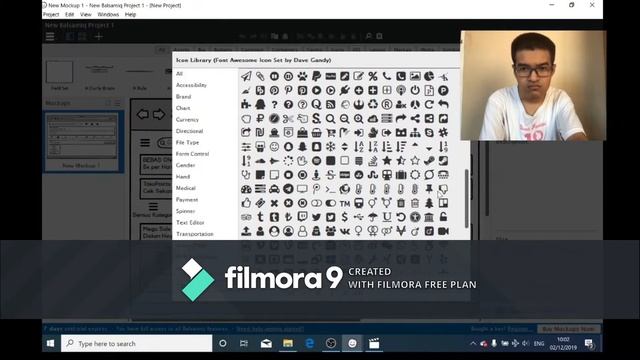Choose the plain phone handset icon
This screenshot has width=640, height=360.
tap(387, 76)
